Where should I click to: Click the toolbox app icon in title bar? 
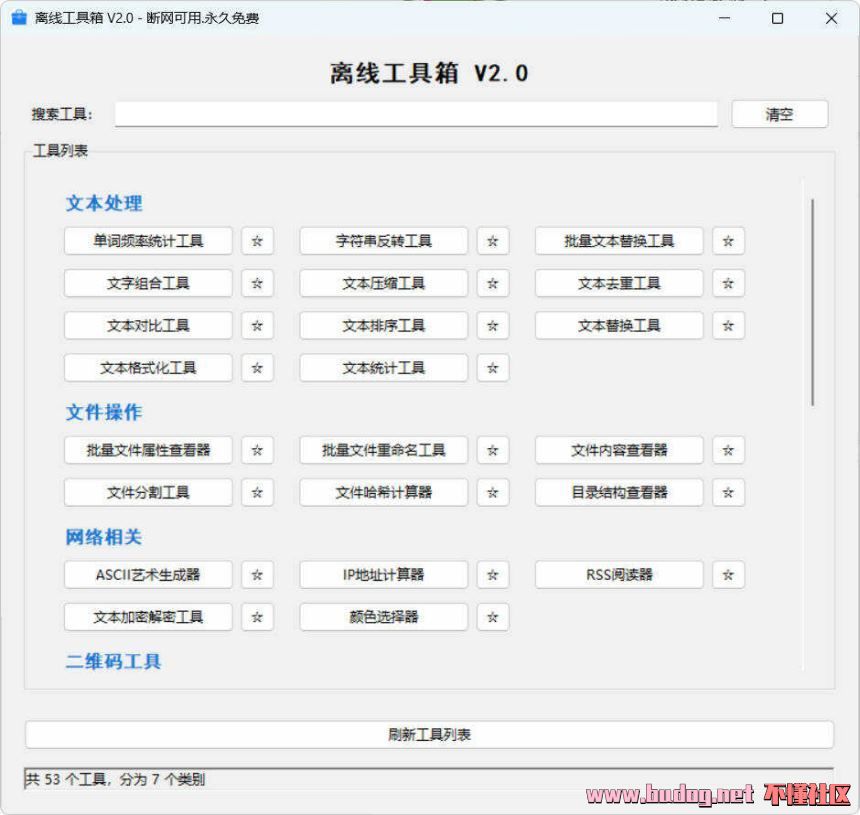click(19, 18)
